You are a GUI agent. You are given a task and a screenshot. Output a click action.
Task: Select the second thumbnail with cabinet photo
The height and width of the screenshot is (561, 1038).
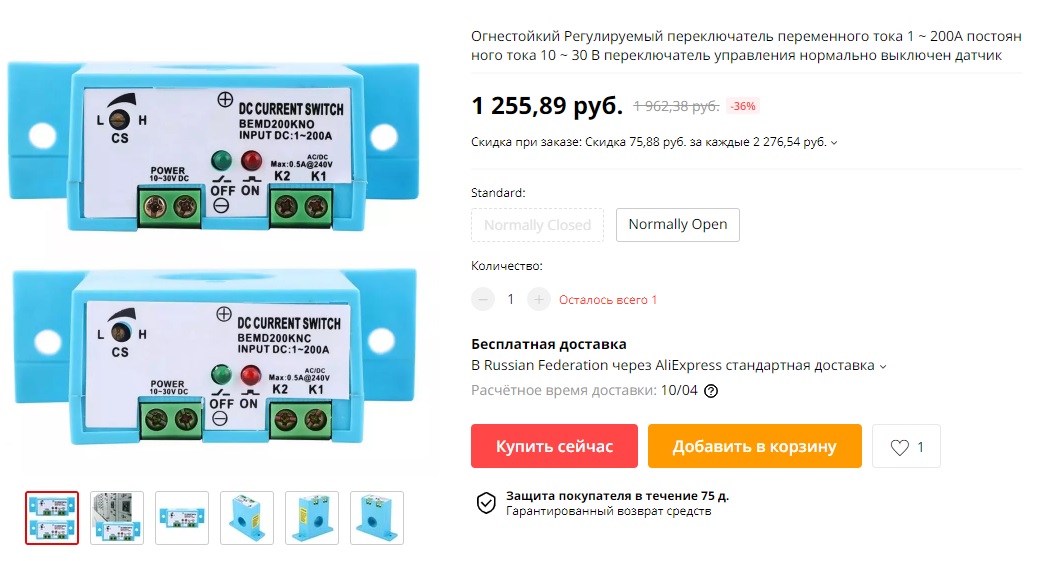tap(117, 518)
